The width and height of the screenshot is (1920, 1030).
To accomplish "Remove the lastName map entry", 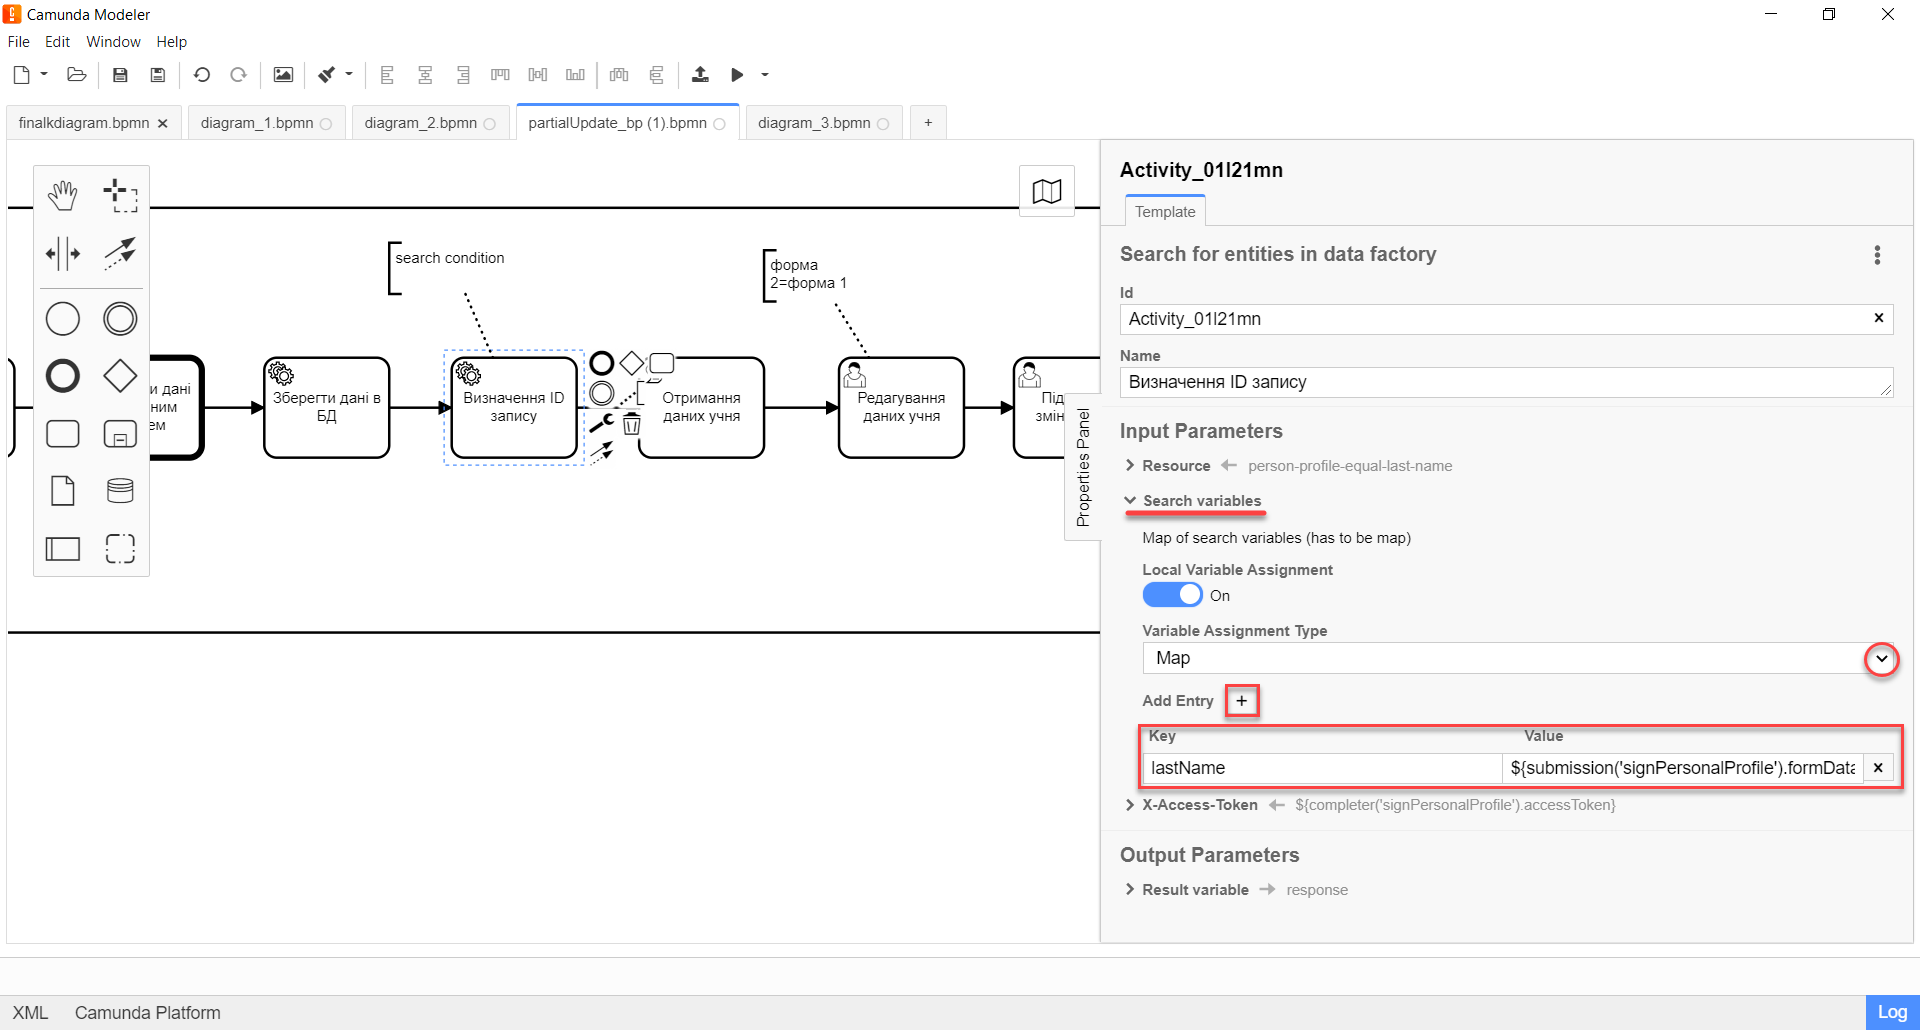I will click(1878, 768).
